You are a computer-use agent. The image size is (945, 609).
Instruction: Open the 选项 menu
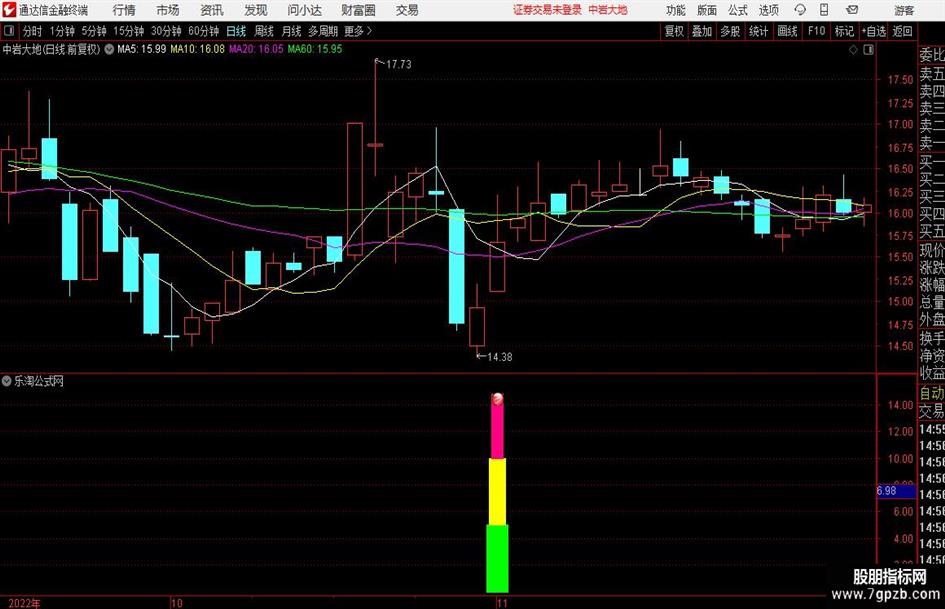click(x=768, y=10)
